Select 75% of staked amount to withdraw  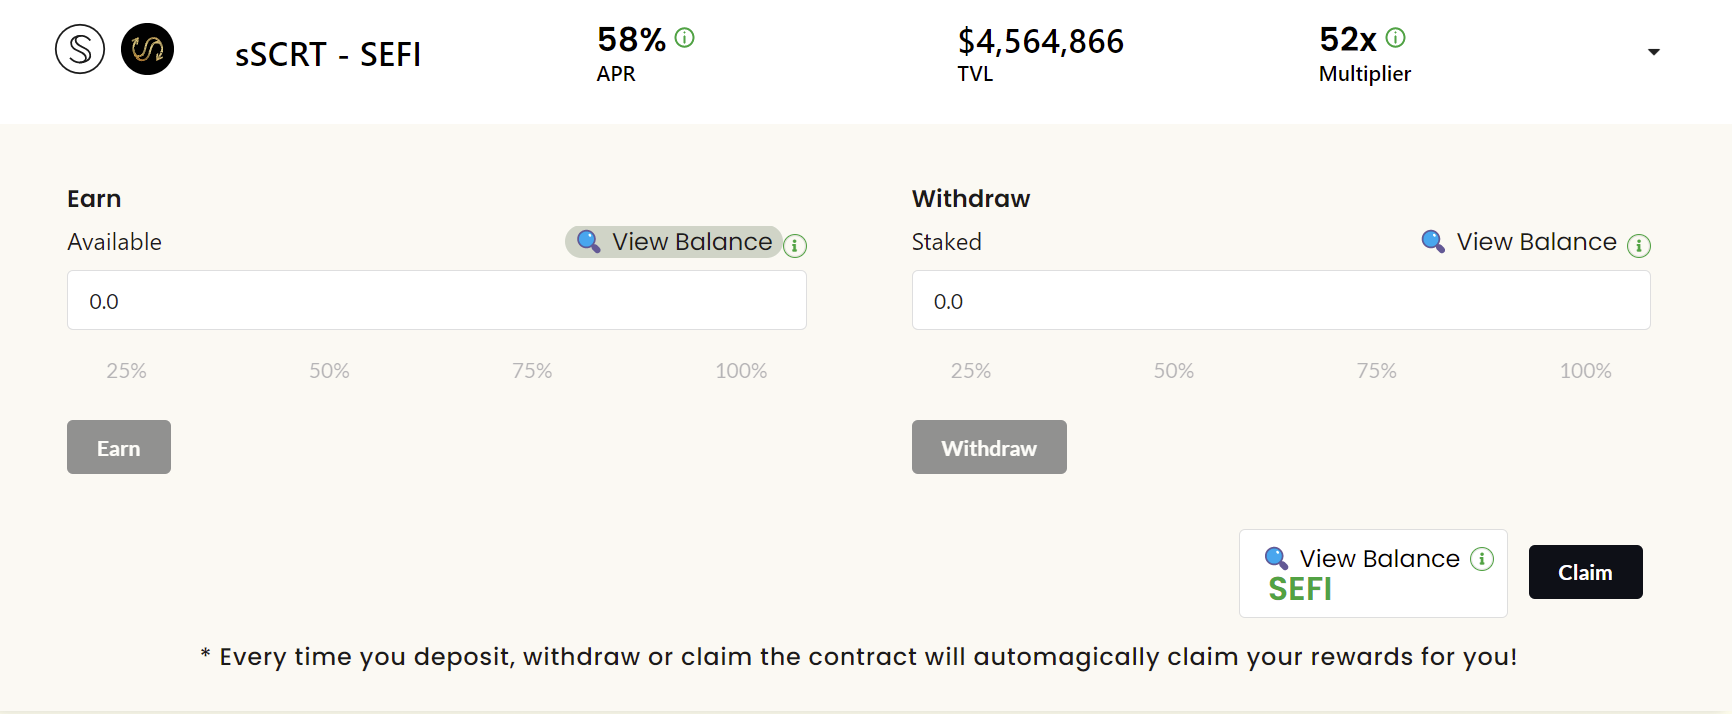tap(1377, 371)
